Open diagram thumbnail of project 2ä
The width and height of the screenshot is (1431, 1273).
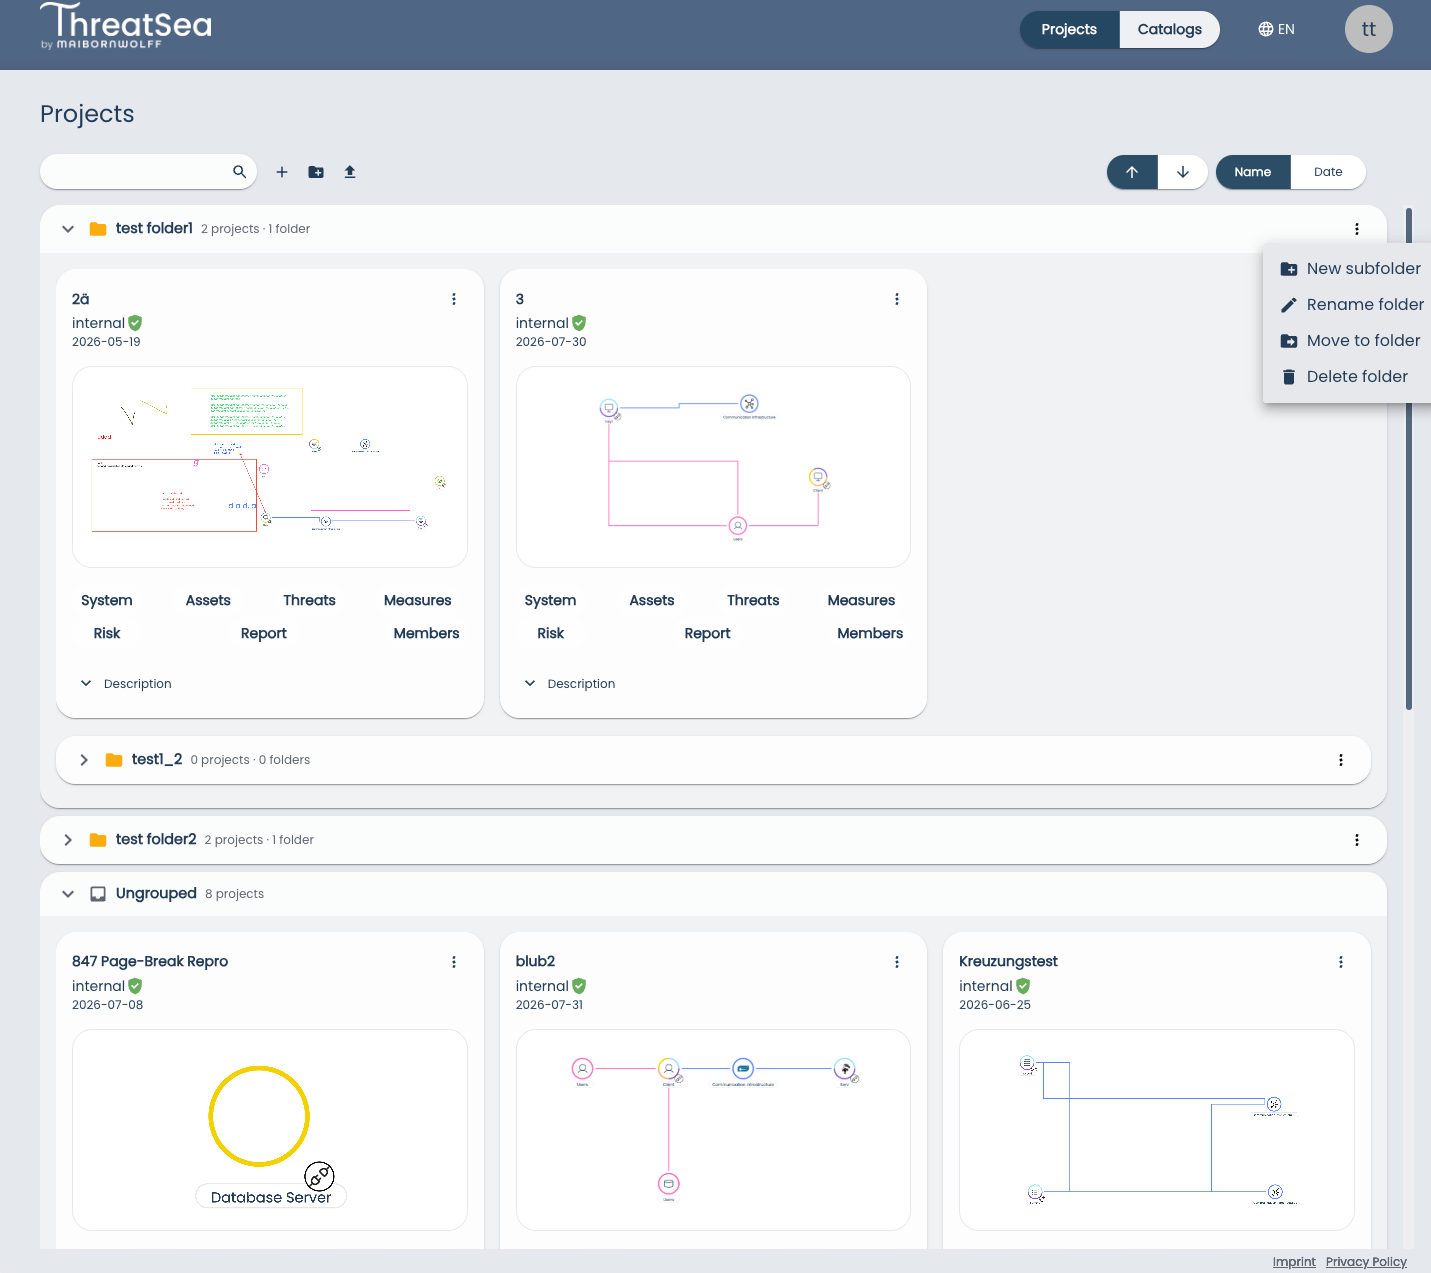point(270,467)
